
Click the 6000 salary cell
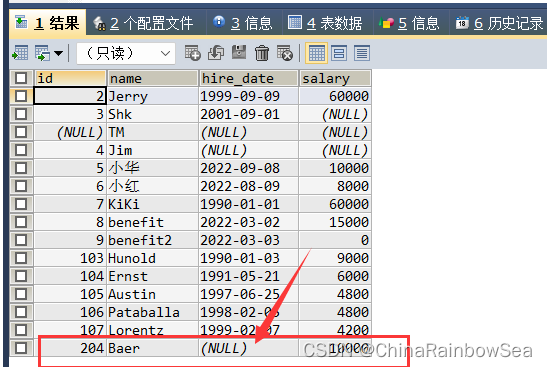tap(335, 276)
